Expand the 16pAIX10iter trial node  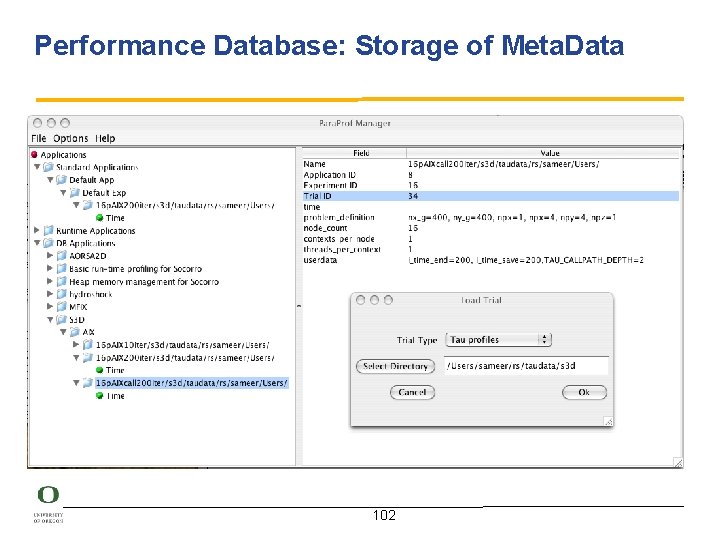coord(76,345)
